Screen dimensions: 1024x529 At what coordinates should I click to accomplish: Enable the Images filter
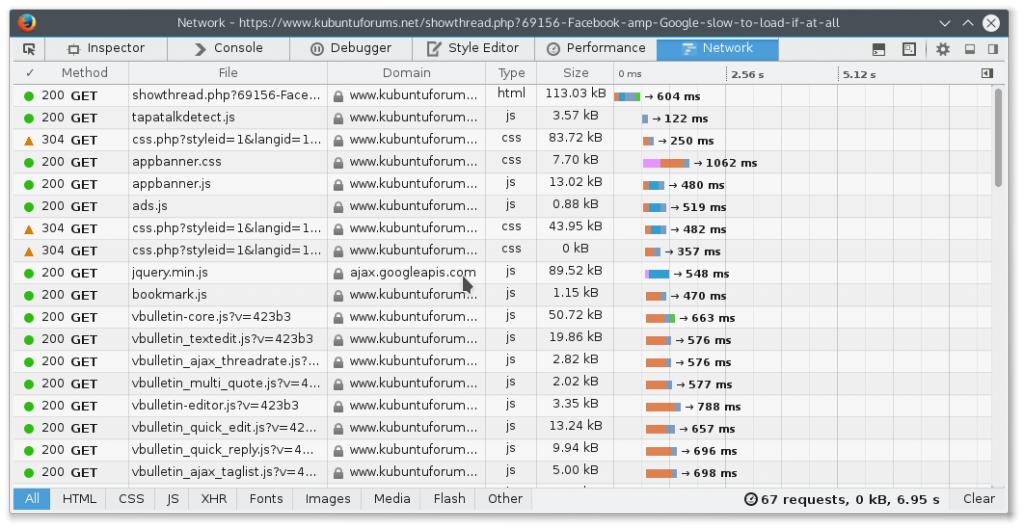click(x=328, y=498)
